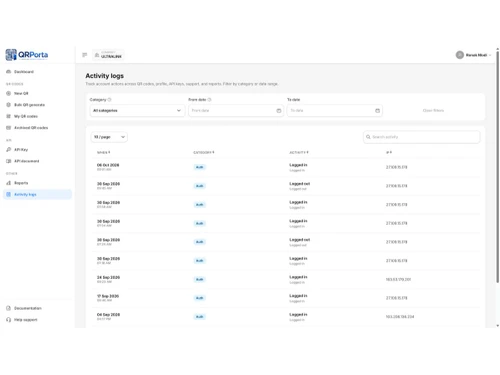Click info icon next to Category label
Viewport: 500px width, 375px height.
[x=109, y=100]
